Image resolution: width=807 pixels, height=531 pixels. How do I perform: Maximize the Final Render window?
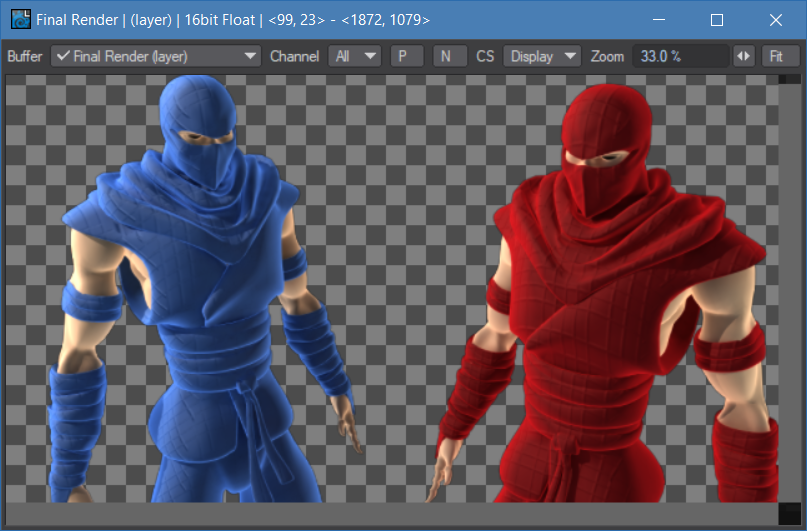click(716, 19)
